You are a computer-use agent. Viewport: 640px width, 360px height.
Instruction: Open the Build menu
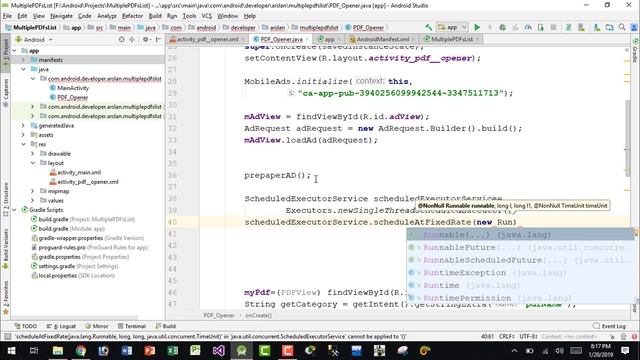155,16
